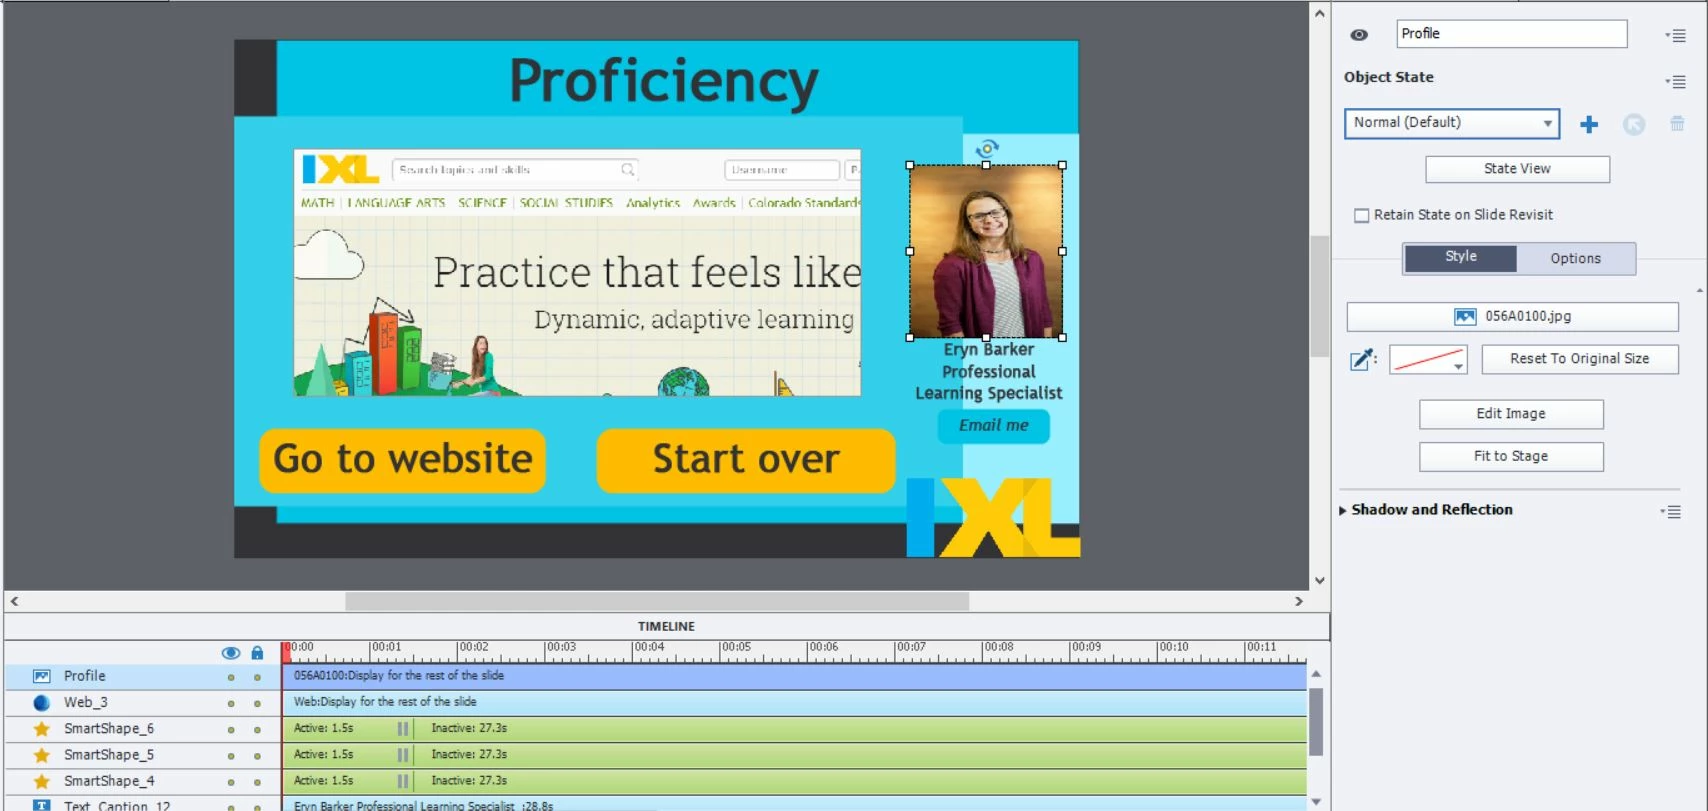Select the Email me button on stage
The height and width of the screenshot is (811, 1708).
tap(993, 426)
